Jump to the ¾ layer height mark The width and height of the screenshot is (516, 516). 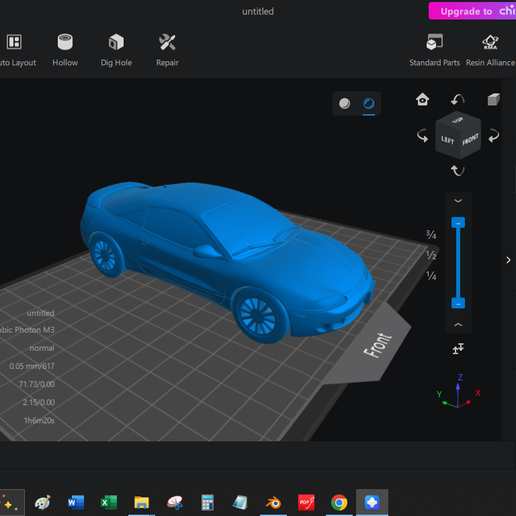pos(431,235)
